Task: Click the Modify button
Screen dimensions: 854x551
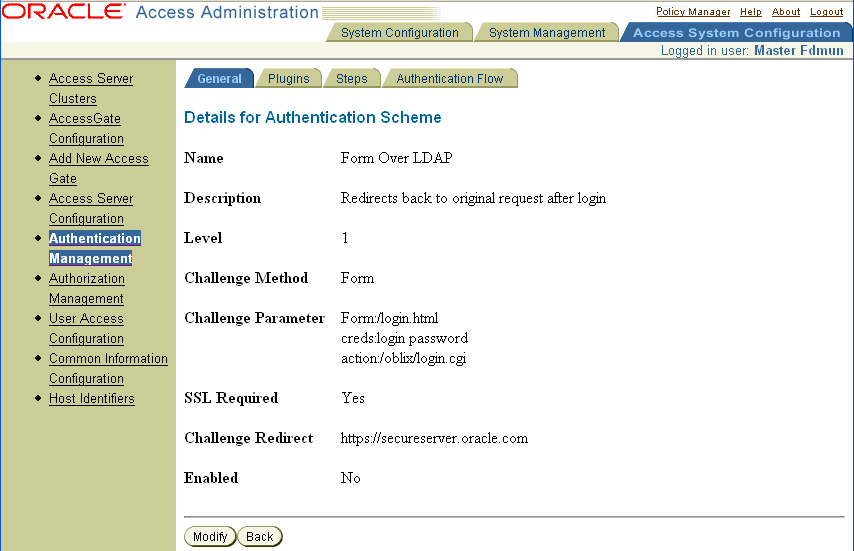Action: (210, 536)
